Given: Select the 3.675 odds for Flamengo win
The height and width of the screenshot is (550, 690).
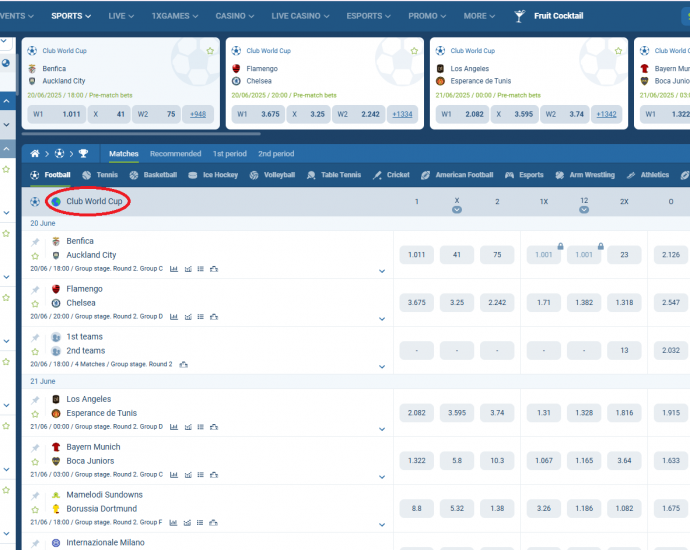Looking at the screenshot, I should tap(416, 302).
